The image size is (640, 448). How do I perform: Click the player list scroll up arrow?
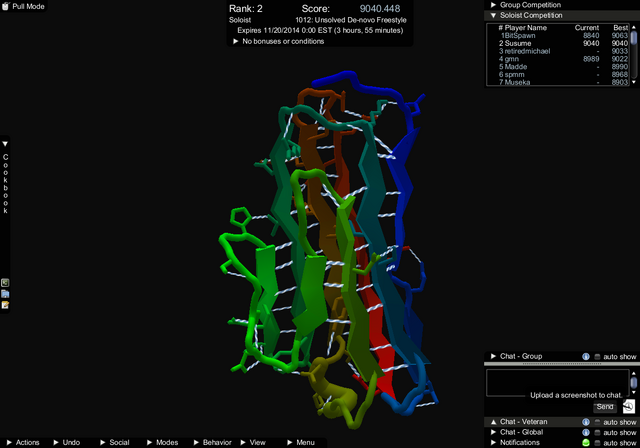633,27
